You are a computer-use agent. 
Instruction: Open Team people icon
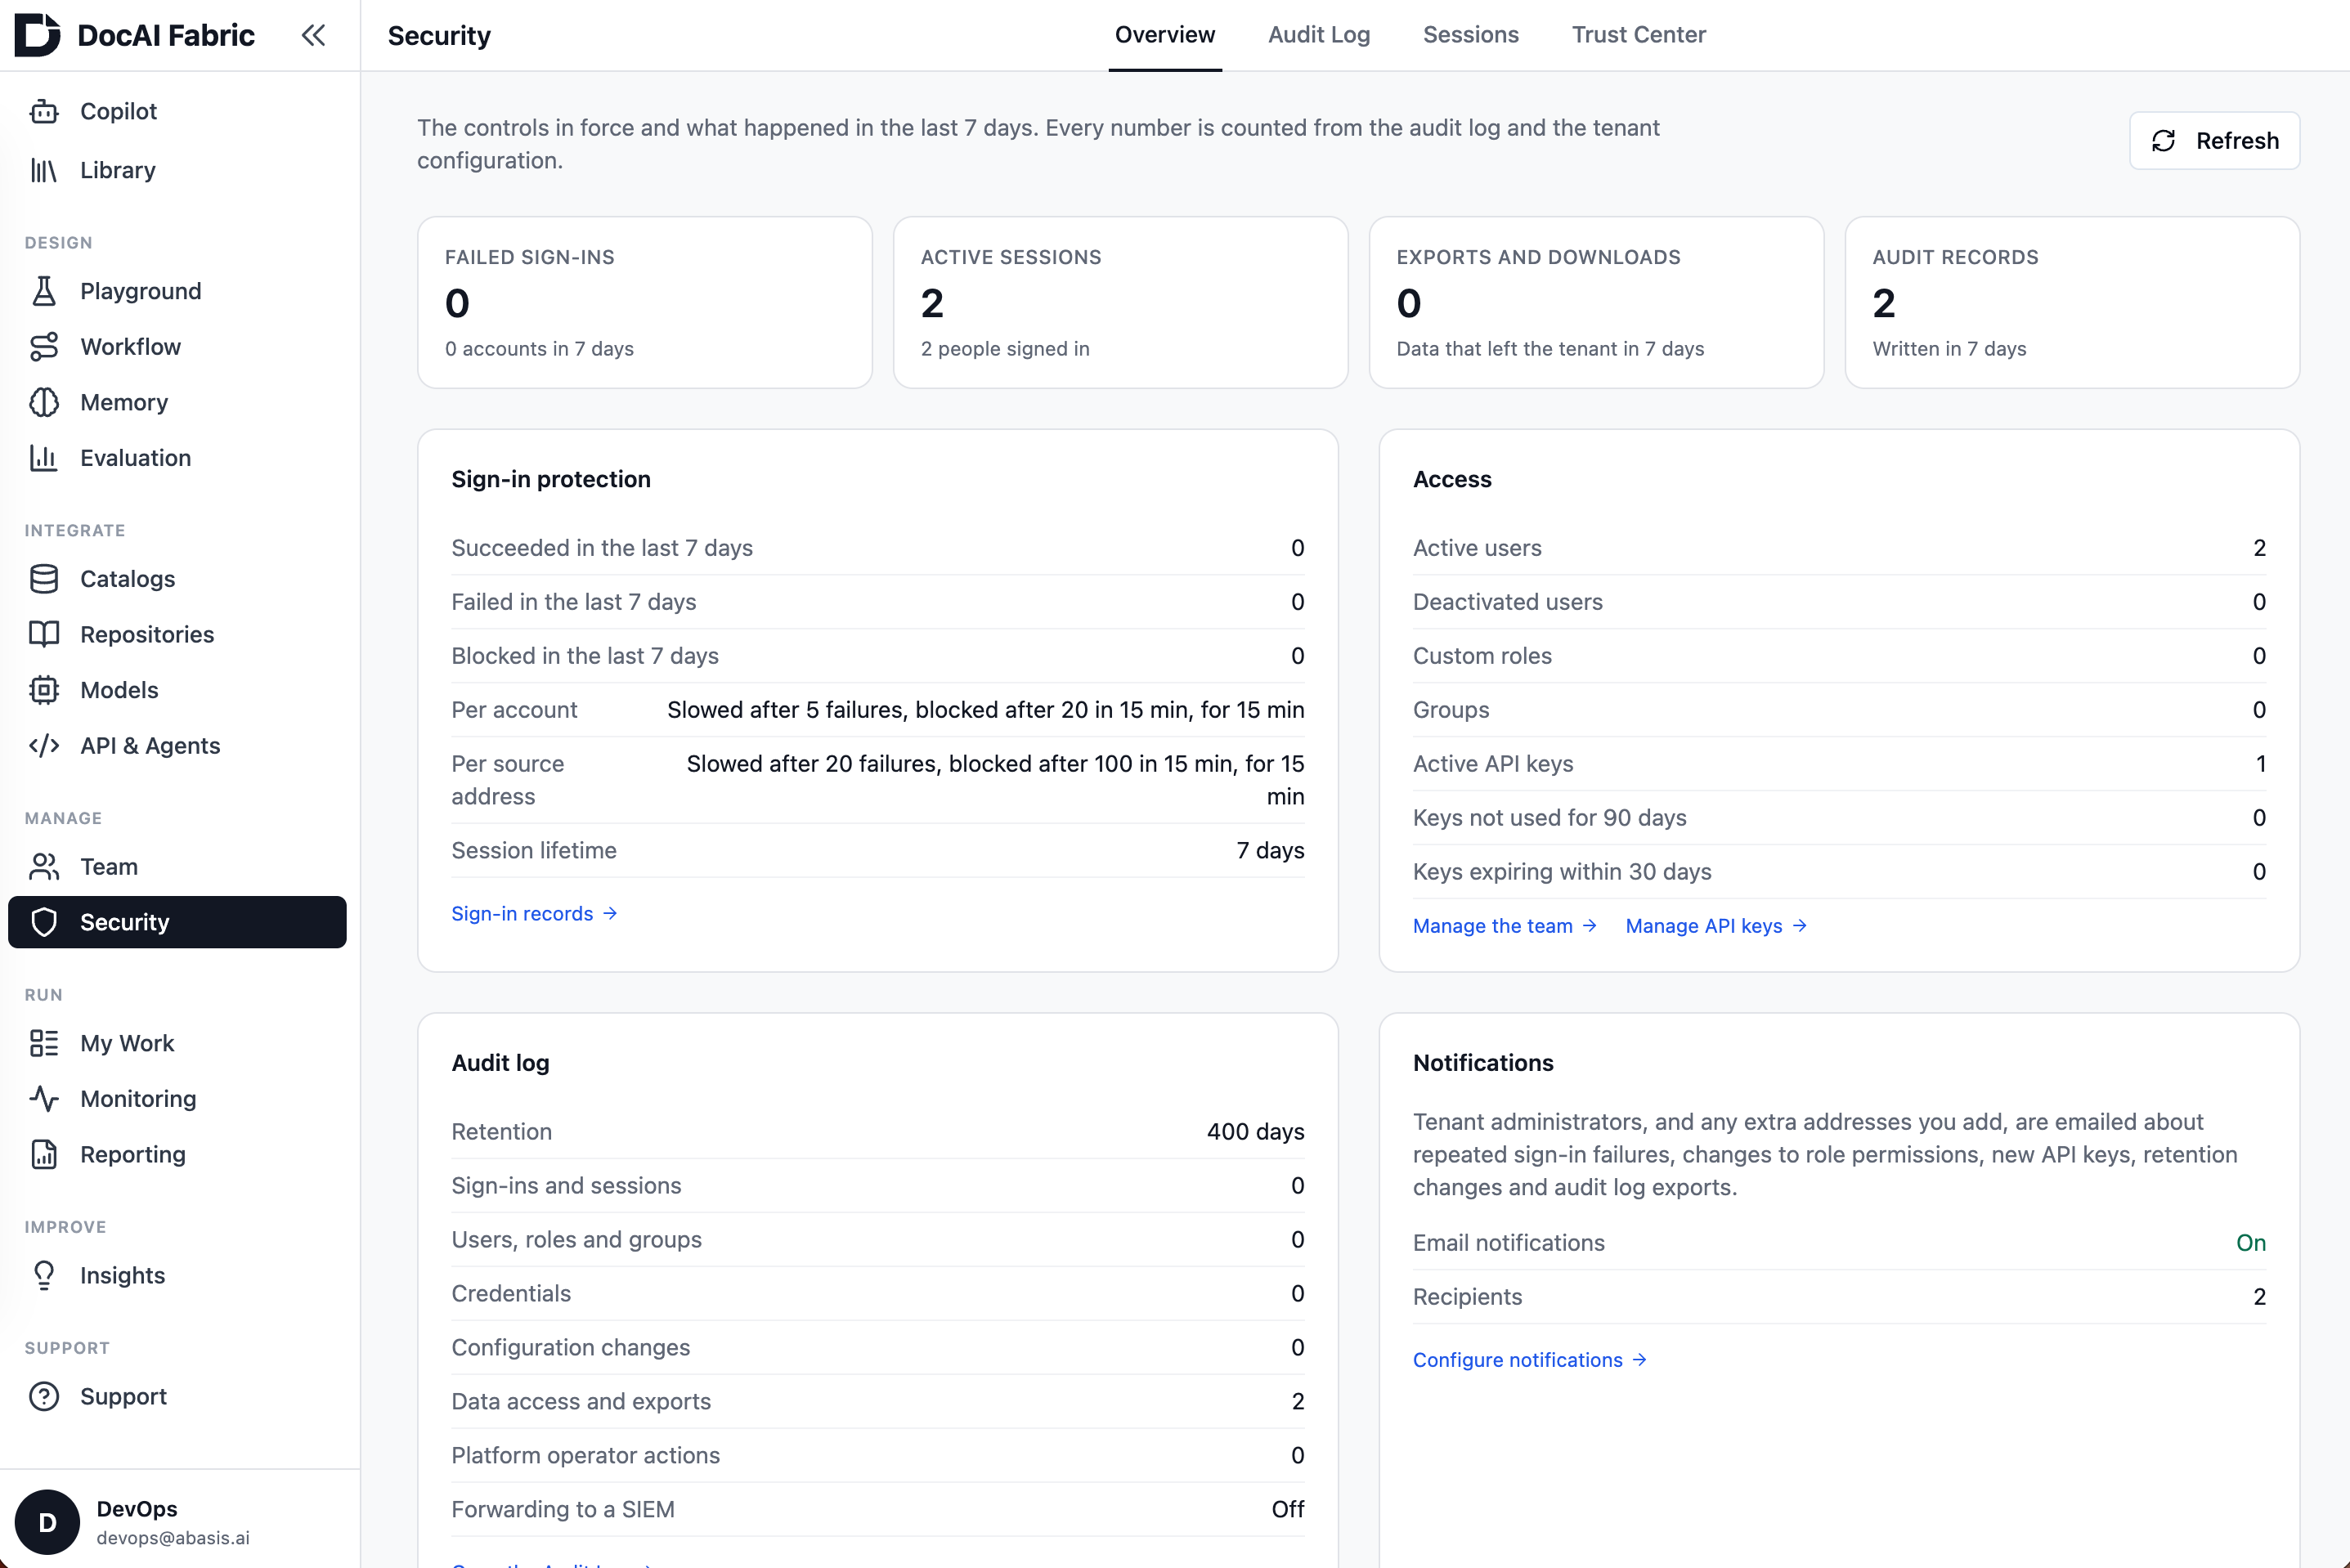(44, 867)
